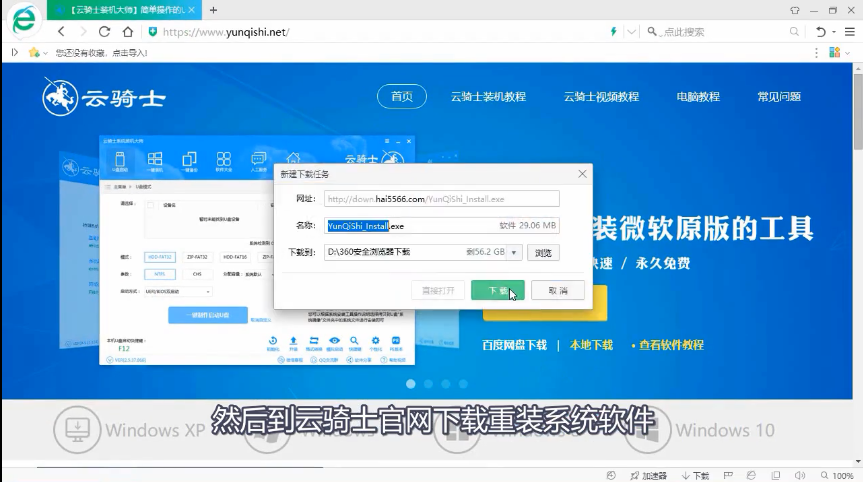Open 电脑教程 navigation item
Viewport: 863px width, 482px height.
(x=698, y=97)
